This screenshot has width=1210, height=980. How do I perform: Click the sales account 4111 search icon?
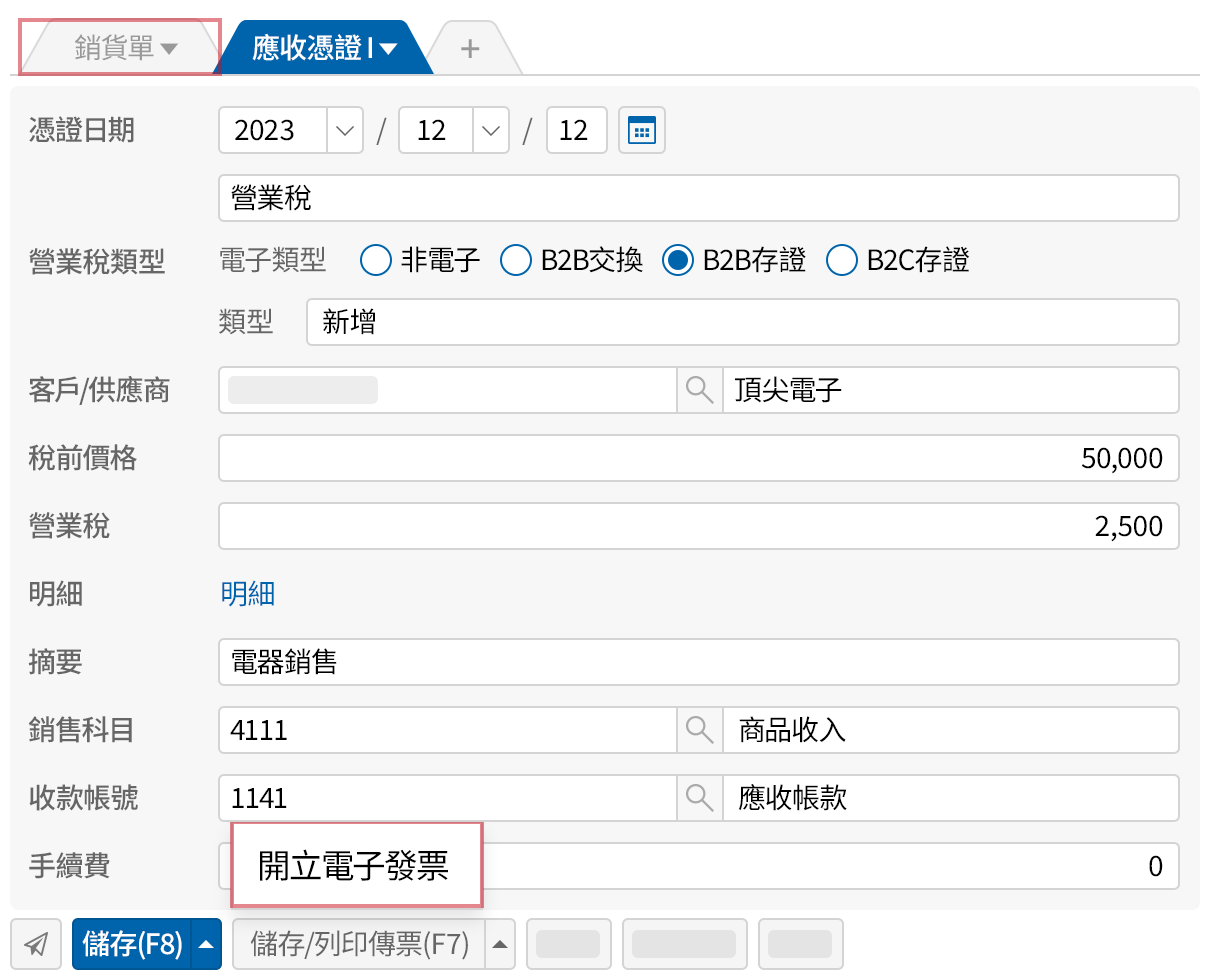pos(699,730)
